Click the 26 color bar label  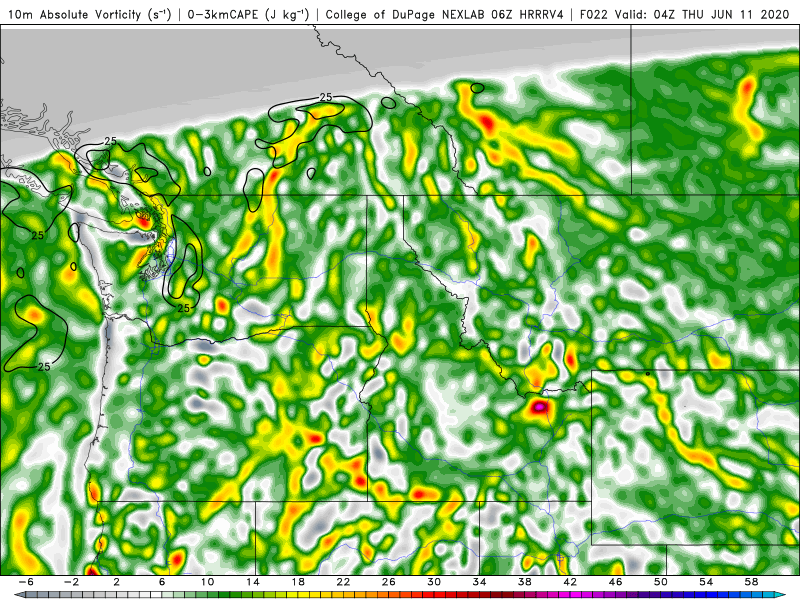(389, 582)
